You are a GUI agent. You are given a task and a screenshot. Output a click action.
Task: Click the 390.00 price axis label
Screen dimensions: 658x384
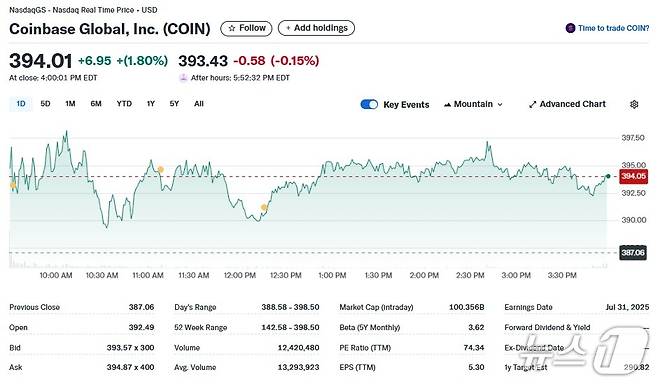click(633, 220)
